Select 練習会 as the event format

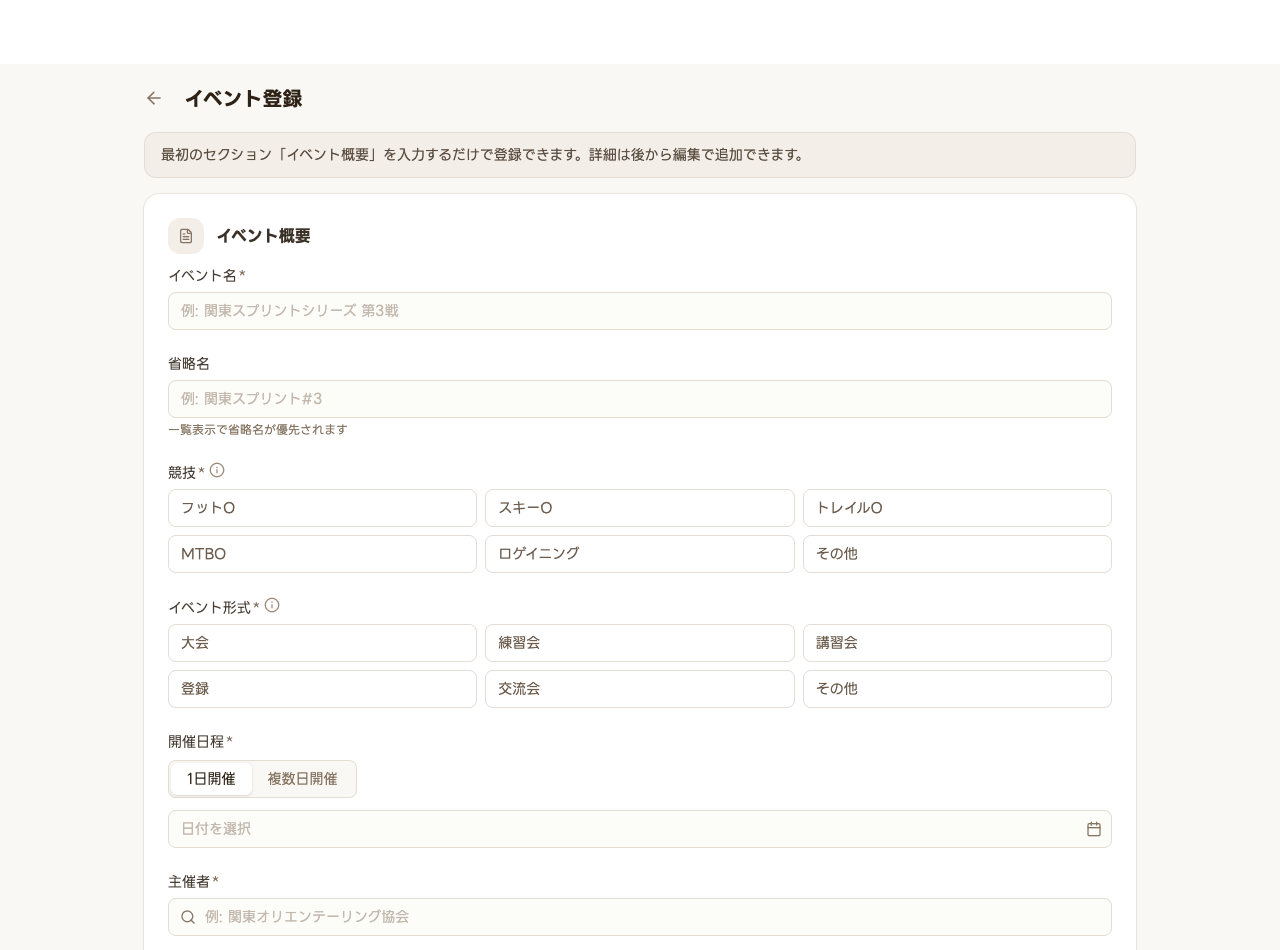coord(640,643)
